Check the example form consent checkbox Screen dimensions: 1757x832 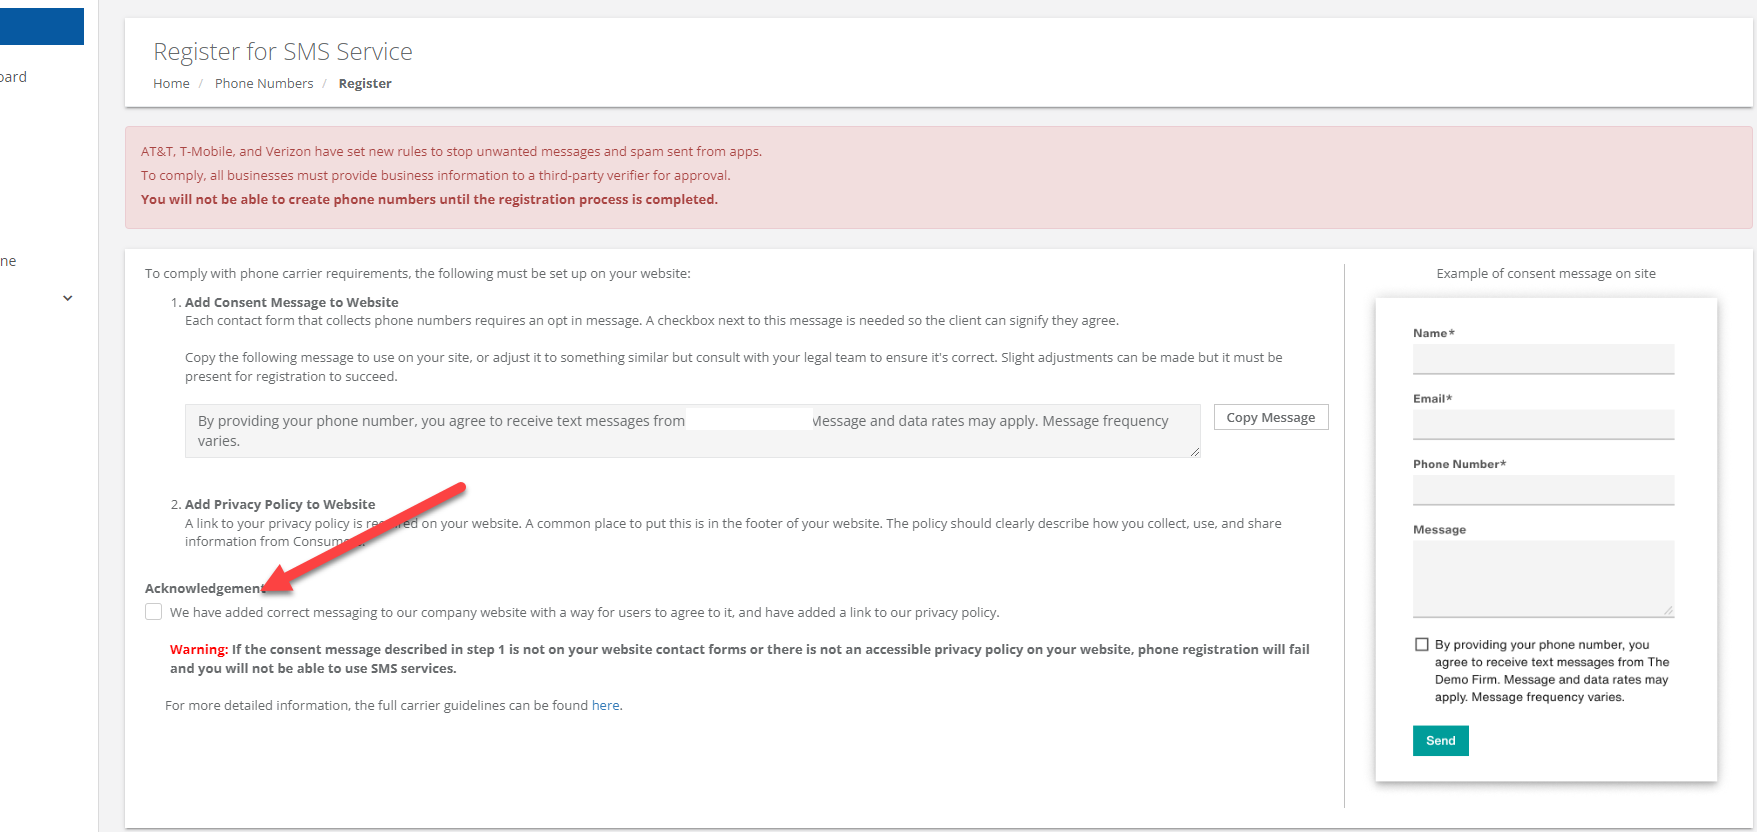1421,645
